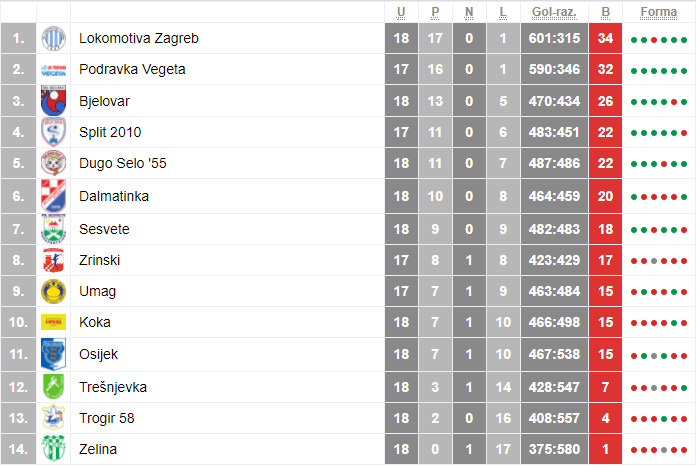The width and height of the screenshot is (698, 467).
Task: Click Zelina's form indicator dots
Action: point(658,450)
